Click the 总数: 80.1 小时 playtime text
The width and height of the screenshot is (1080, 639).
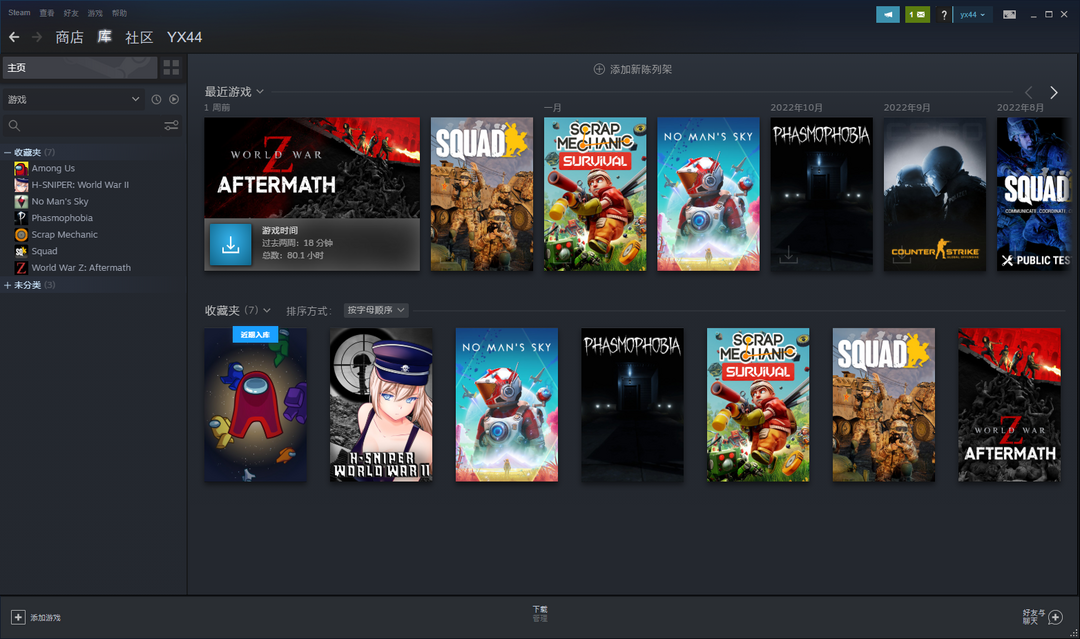293,255
